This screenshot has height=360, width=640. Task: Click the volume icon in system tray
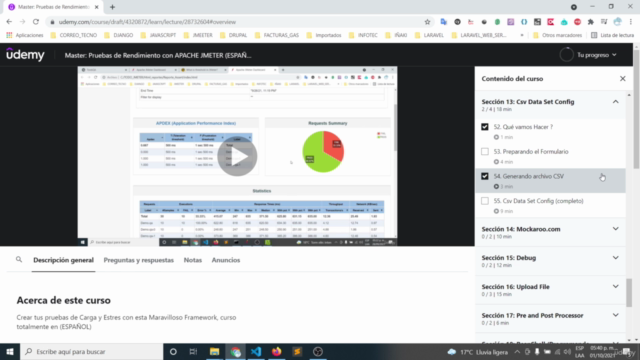coord(567,352)
